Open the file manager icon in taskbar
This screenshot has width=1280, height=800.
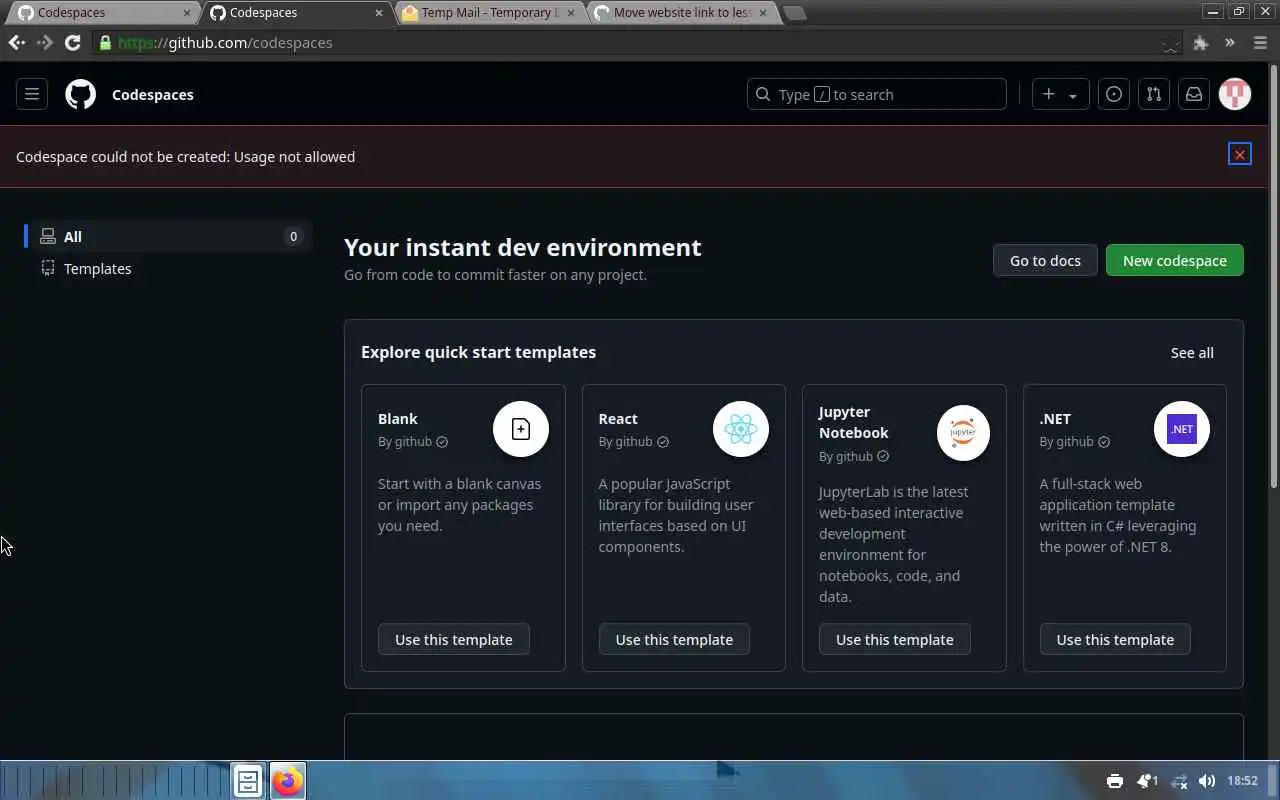point(248,781)
